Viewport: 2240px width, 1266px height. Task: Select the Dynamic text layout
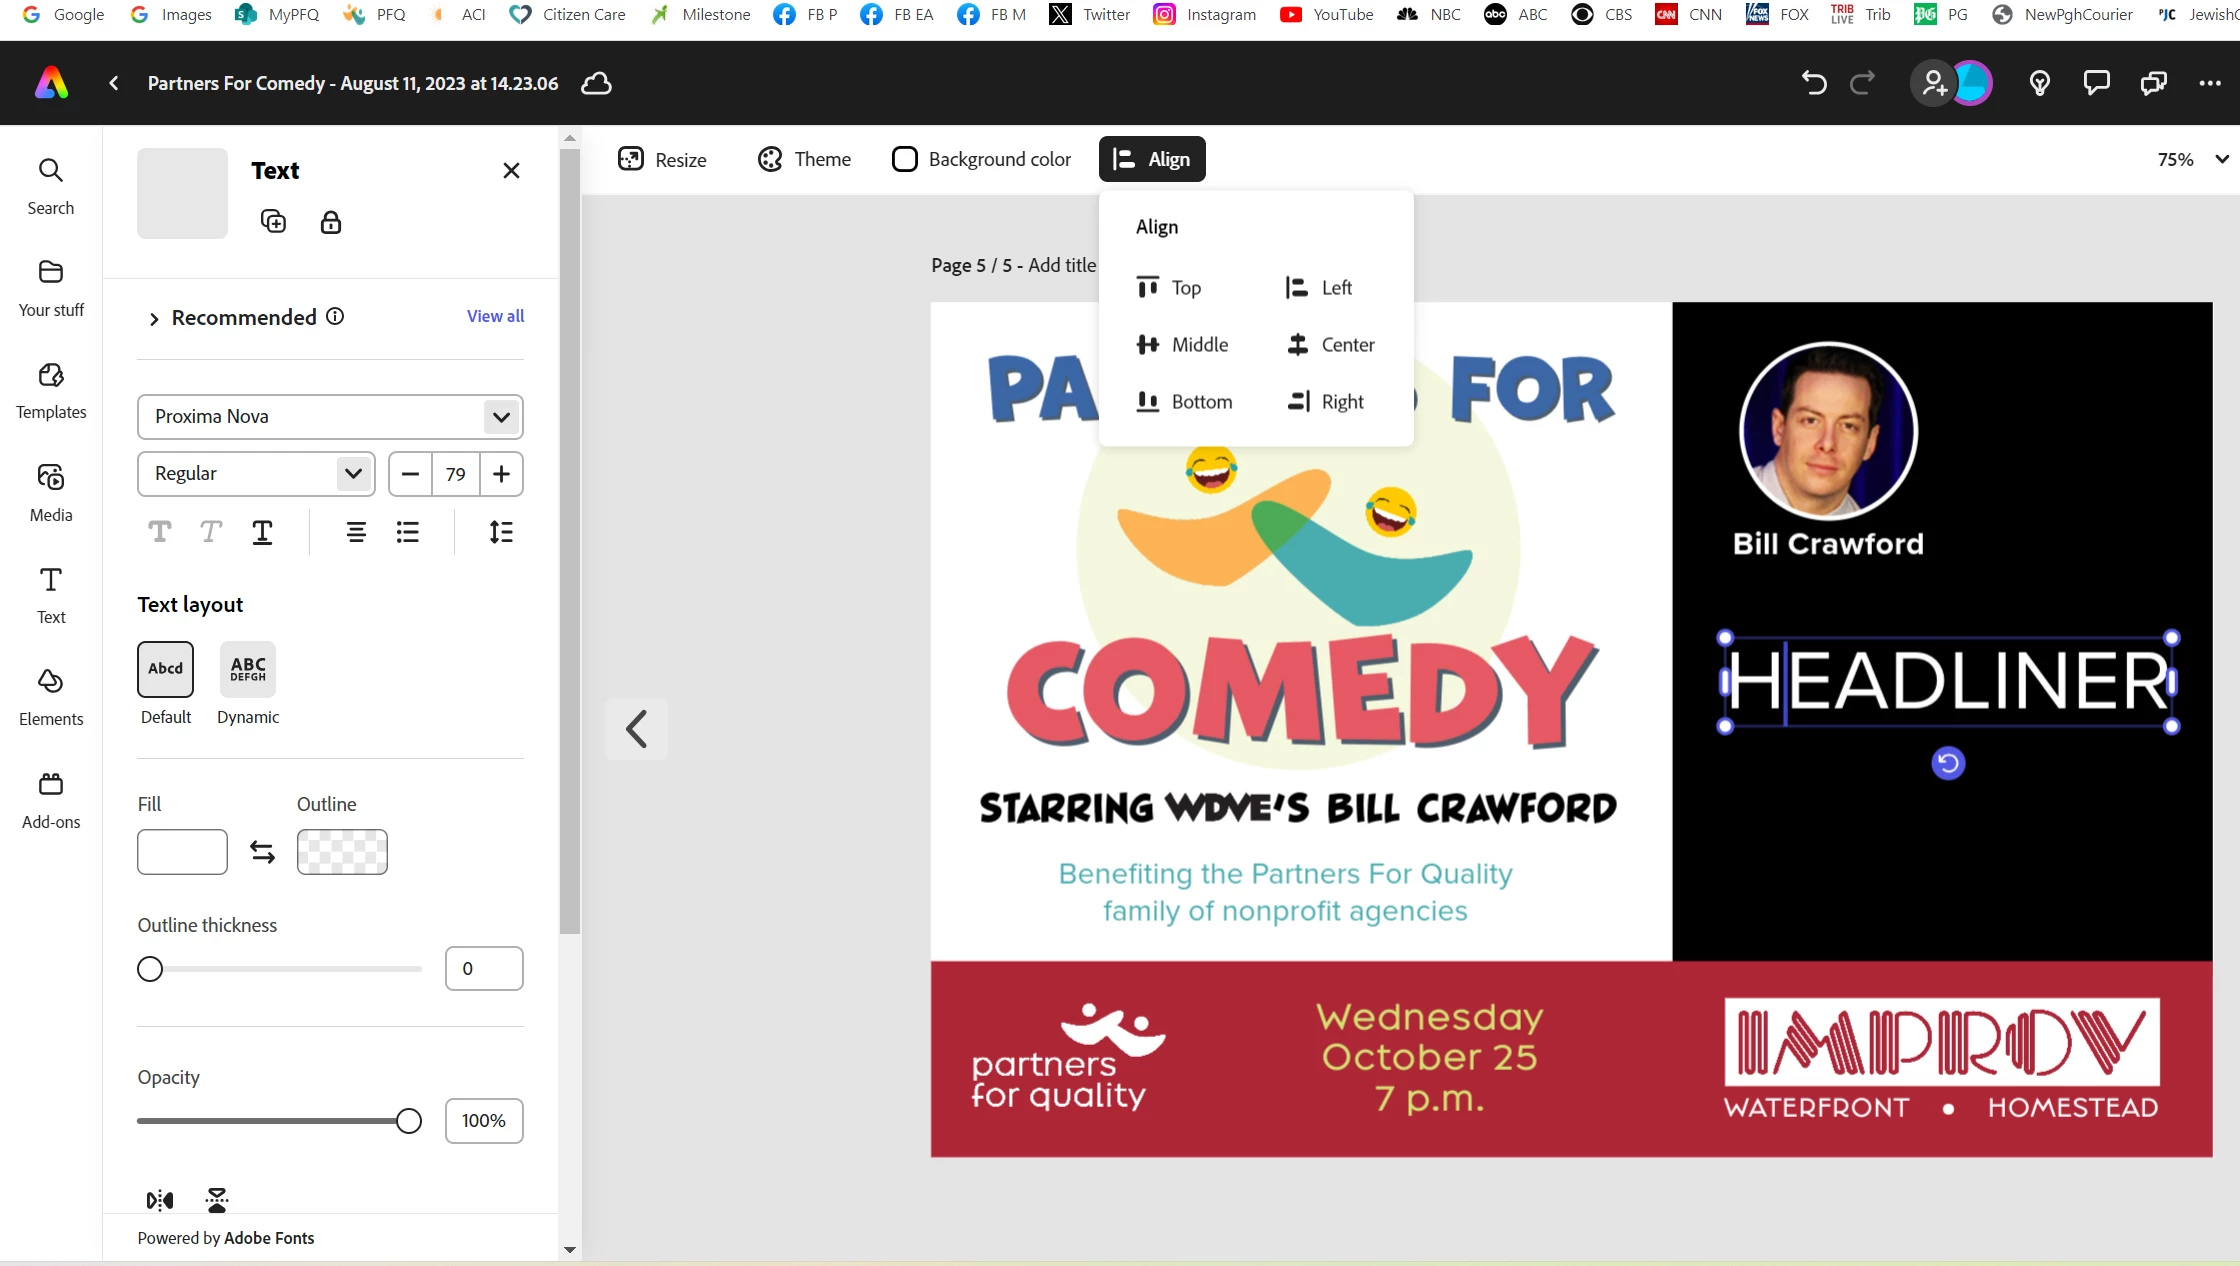point(248,669)
